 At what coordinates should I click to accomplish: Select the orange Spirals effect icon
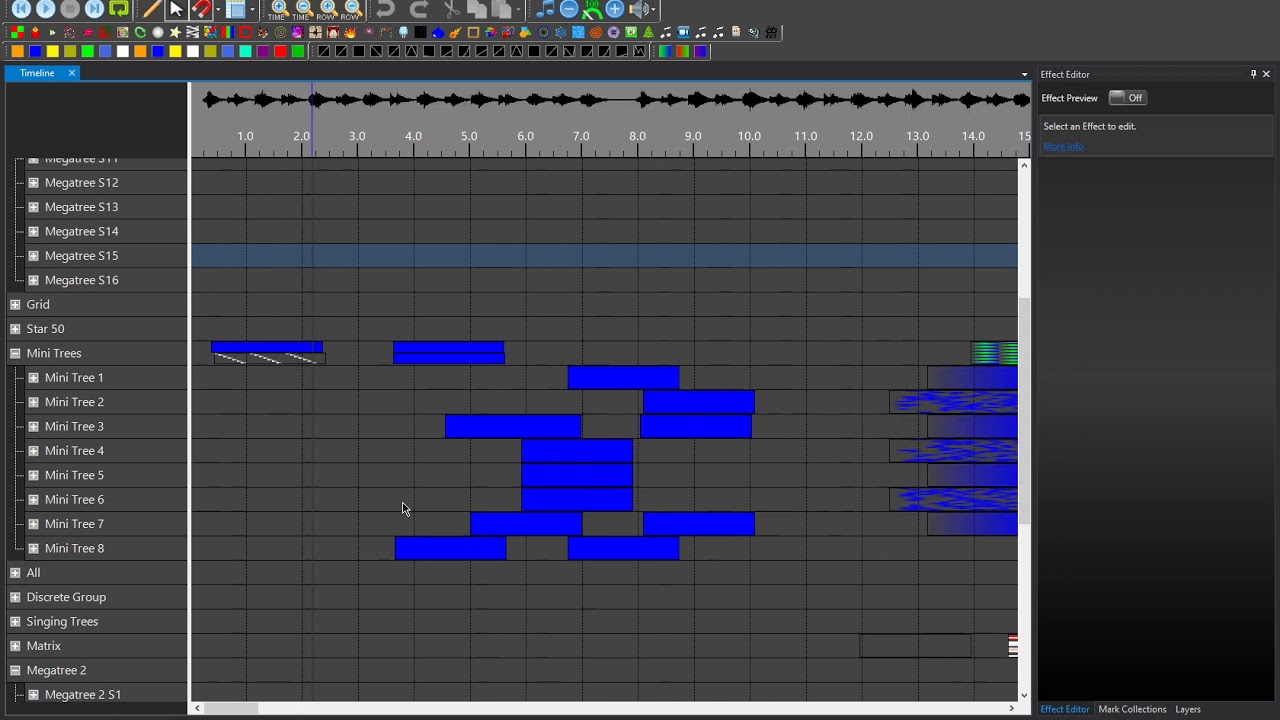(x=596, y=32)
